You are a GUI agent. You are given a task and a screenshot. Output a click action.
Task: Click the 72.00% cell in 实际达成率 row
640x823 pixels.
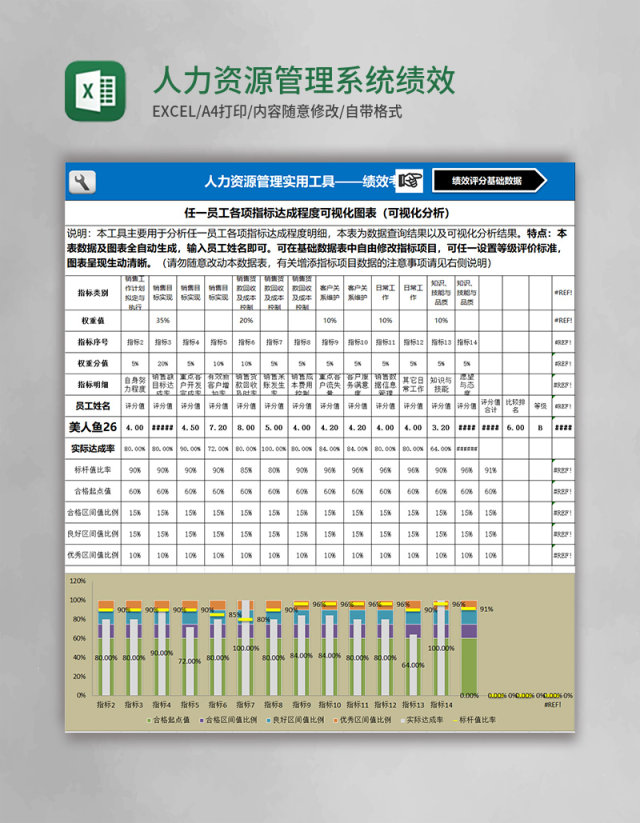(x=218, y=449)
